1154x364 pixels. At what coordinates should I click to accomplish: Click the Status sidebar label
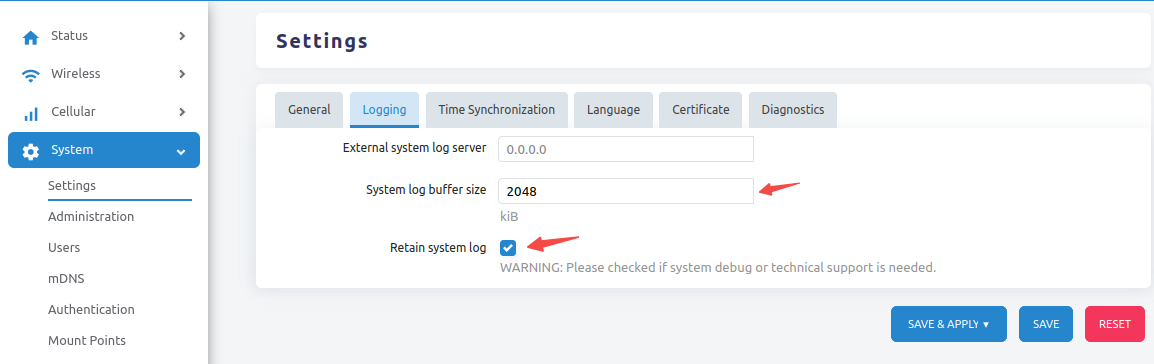[69, 36]
